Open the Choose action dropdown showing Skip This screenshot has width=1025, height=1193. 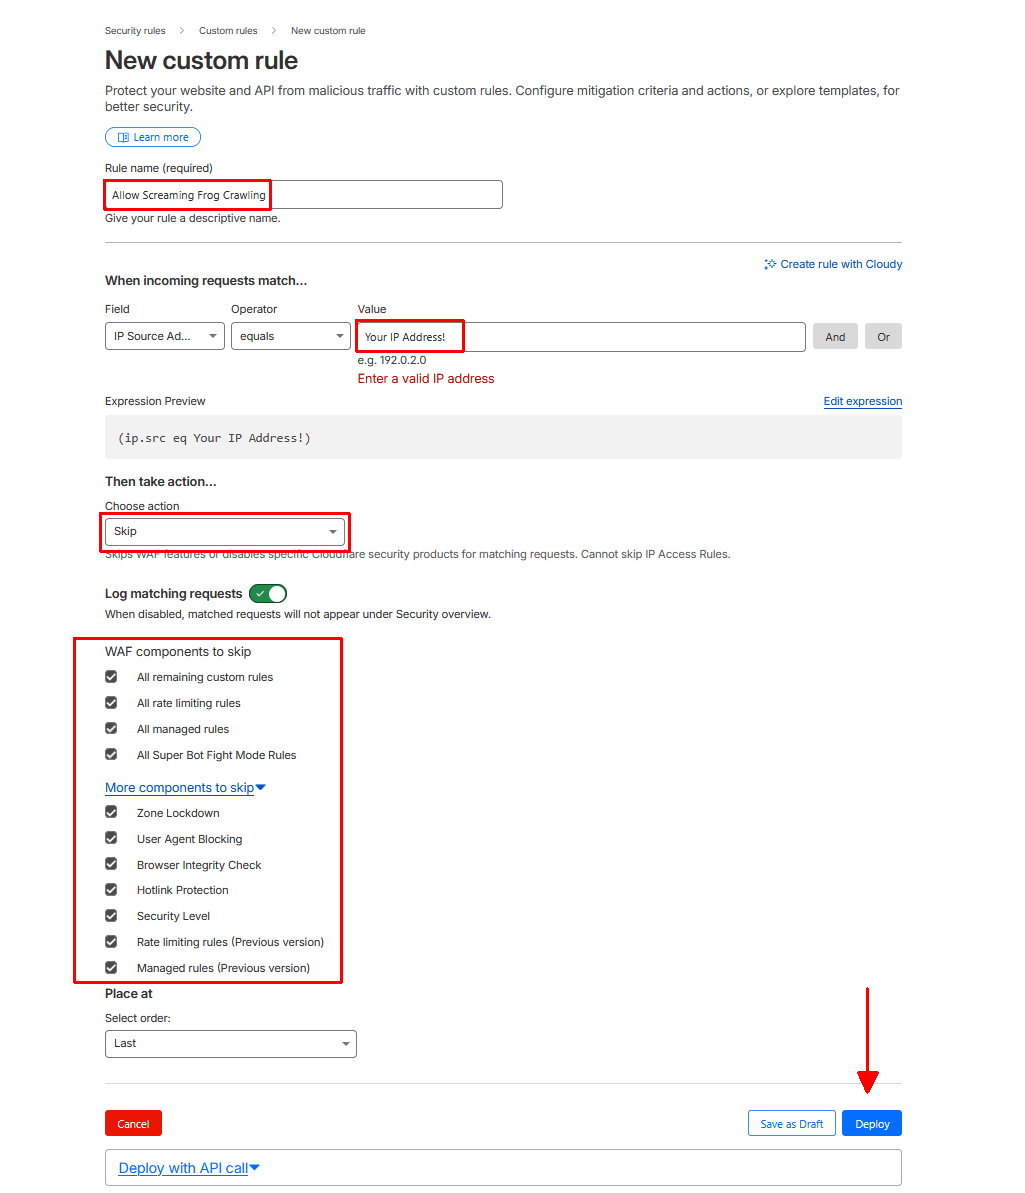[x=224, y=531]
